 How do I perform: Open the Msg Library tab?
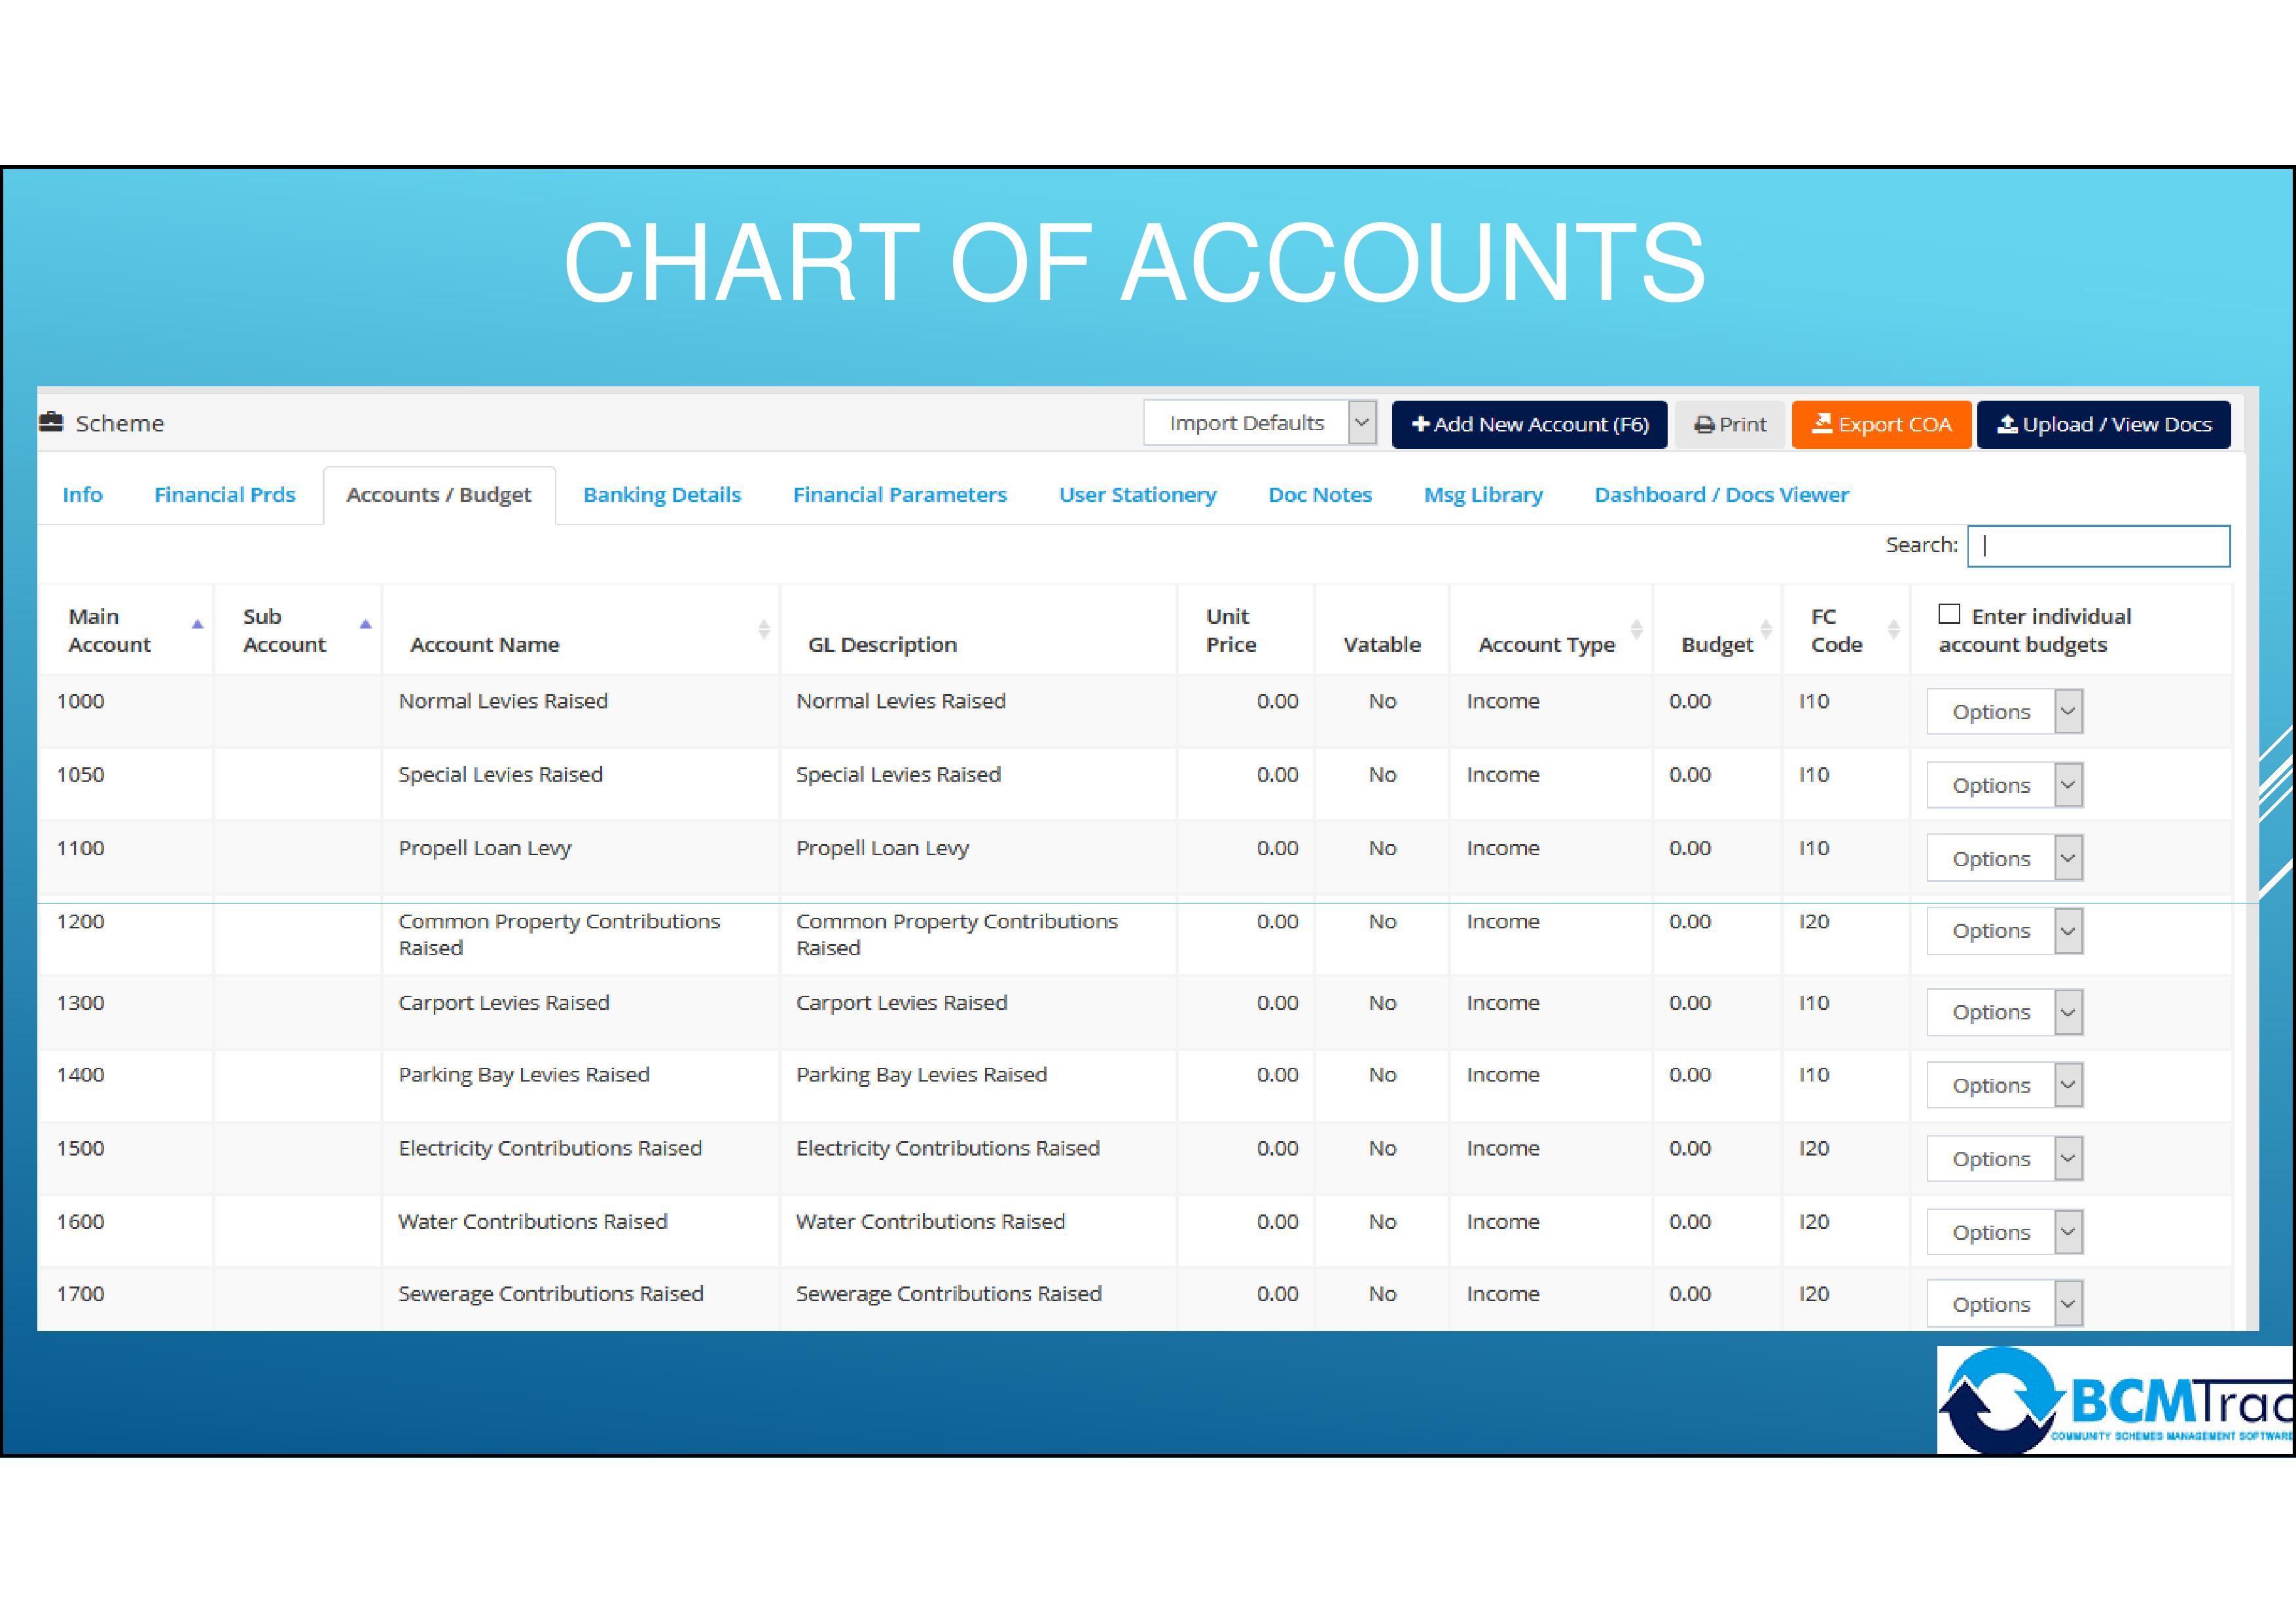(x=1483, y=495)
